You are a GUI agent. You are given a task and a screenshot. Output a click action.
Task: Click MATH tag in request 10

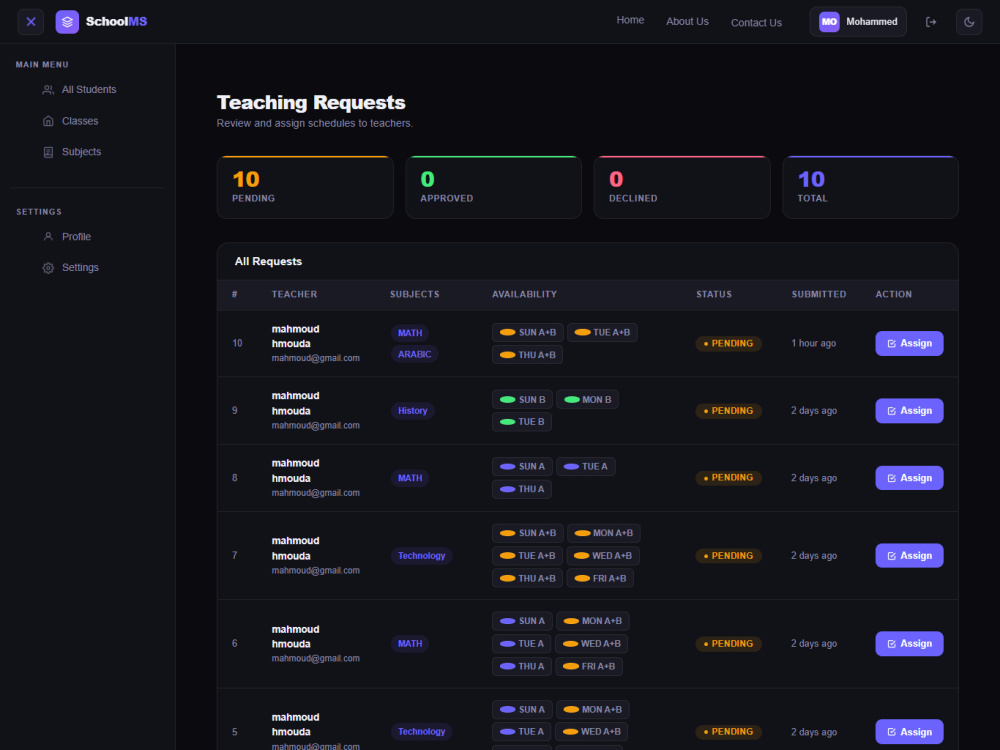click(x=410, y=333)
